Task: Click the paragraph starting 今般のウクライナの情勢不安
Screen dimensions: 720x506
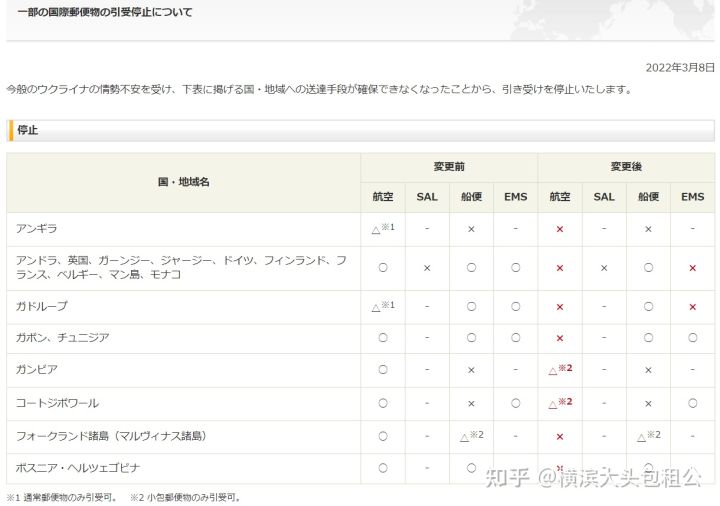Action: (320, 89)
